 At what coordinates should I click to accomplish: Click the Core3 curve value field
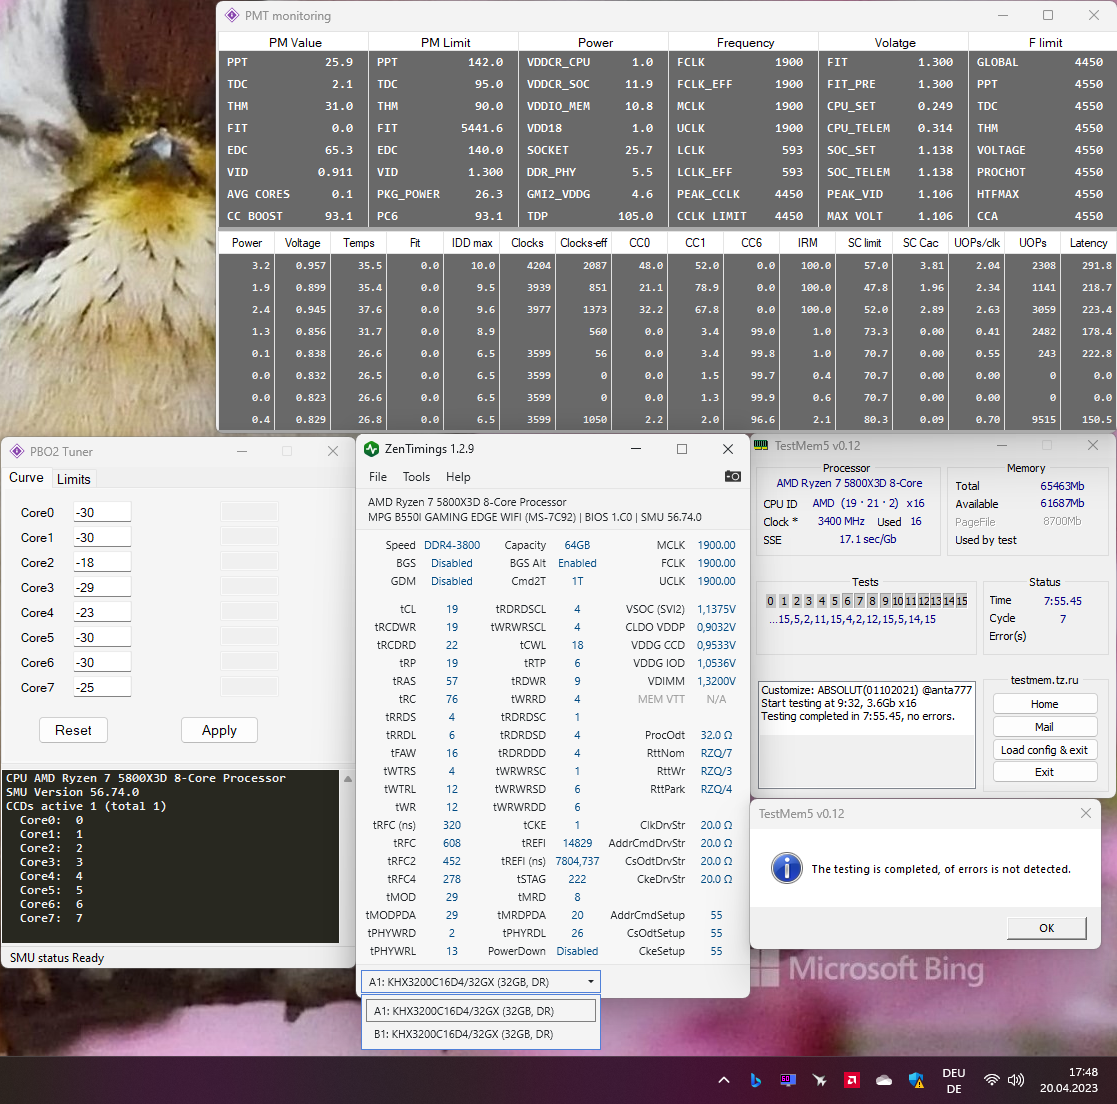(103, 587)
